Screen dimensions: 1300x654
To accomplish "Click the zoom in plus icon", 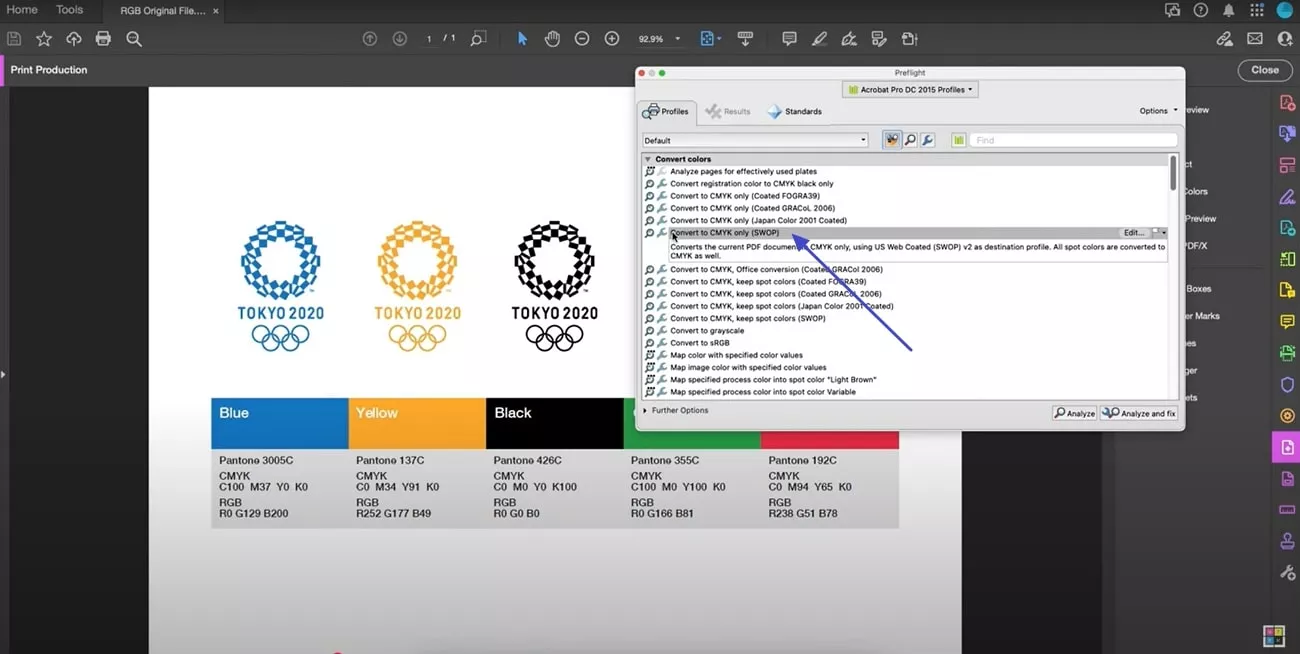I will point(612,39).
